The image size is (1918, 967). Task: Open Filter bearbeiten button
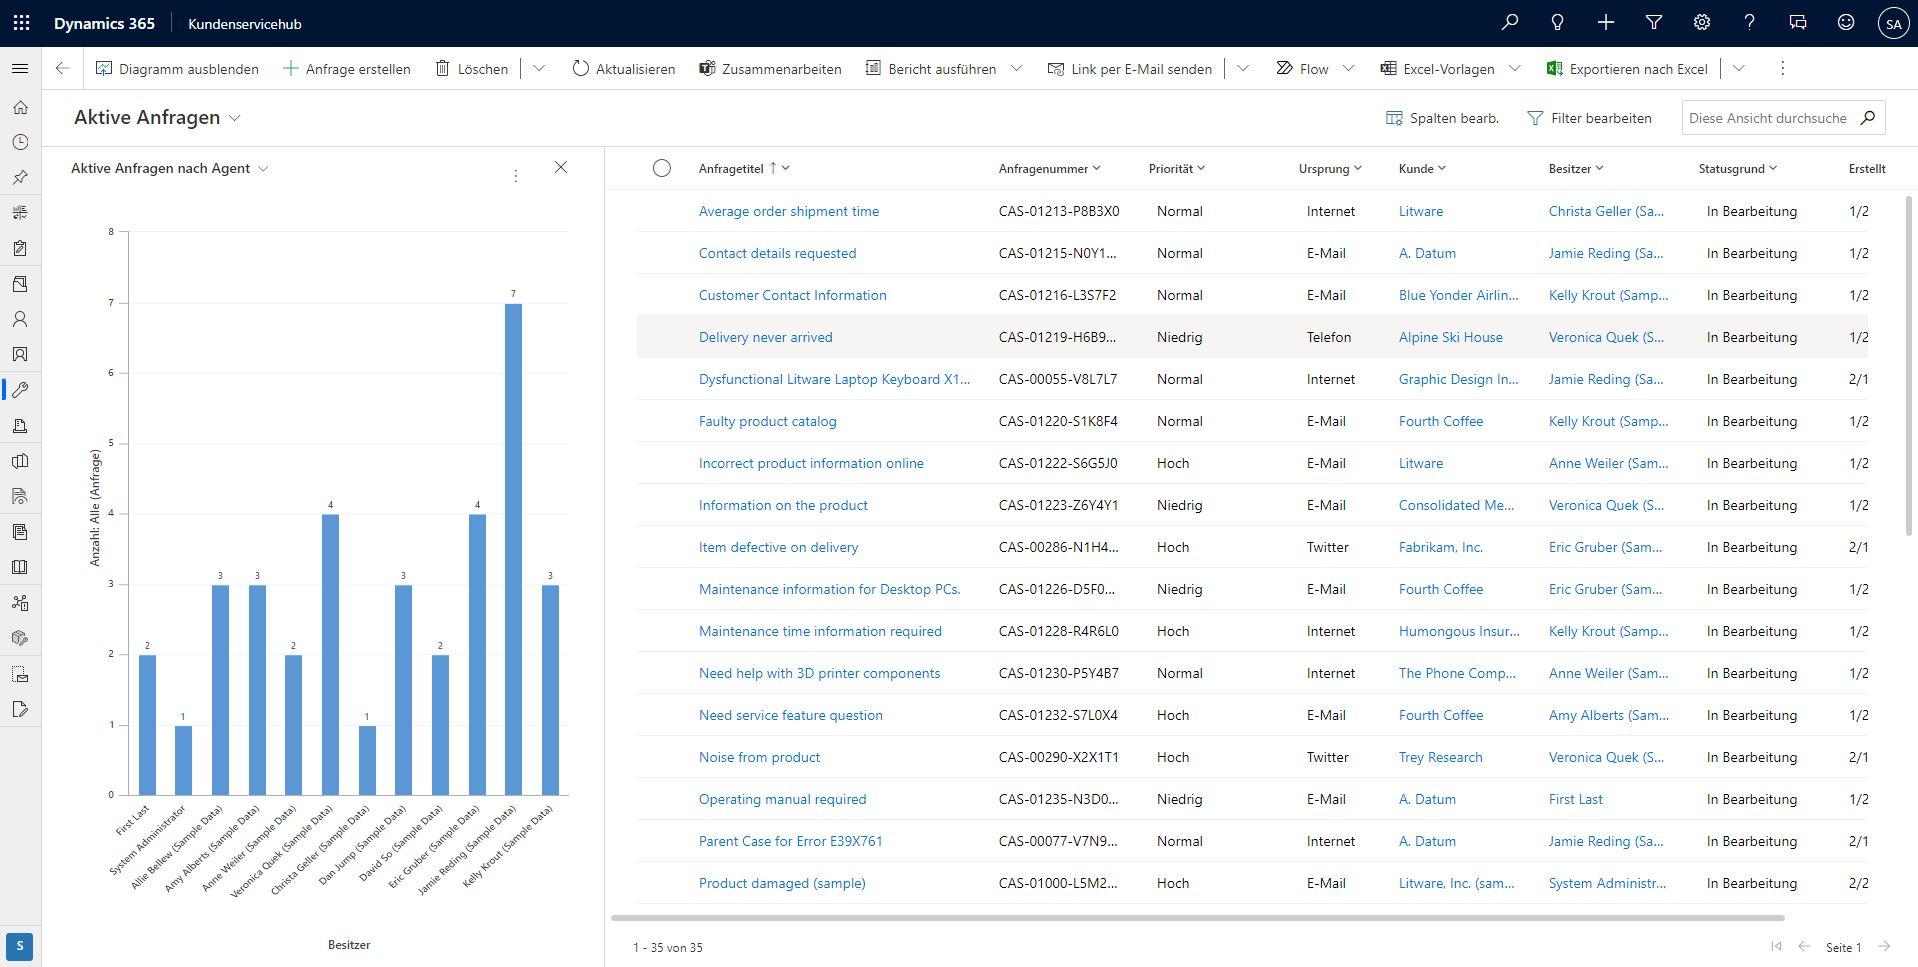[1589, 118]
